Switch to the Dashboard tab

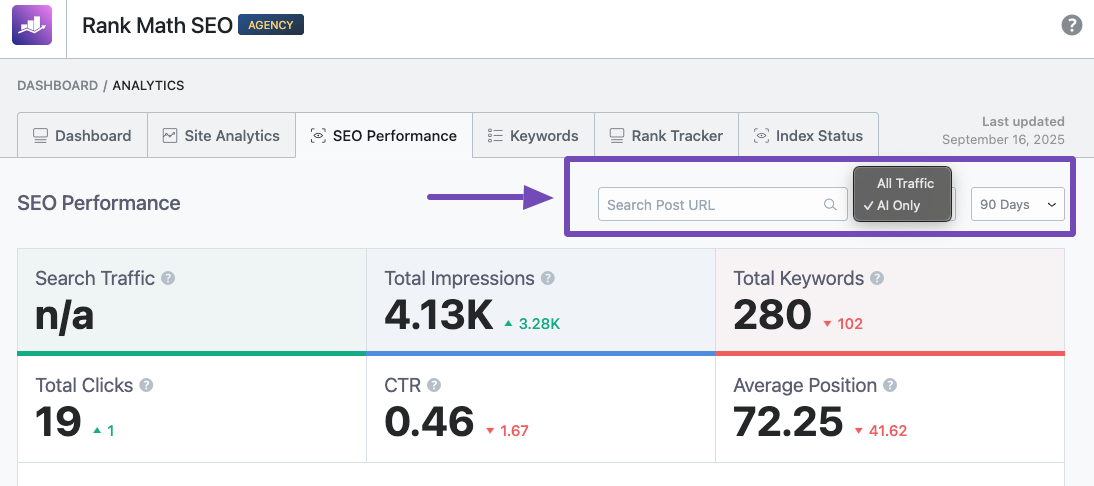[x=82, y=136]
